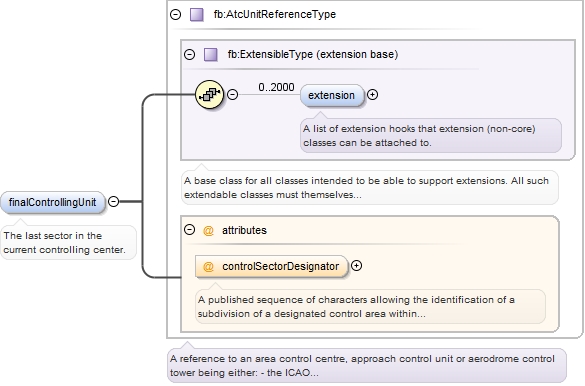Collapse the sequence compositor with minus button

click(232, 94)
